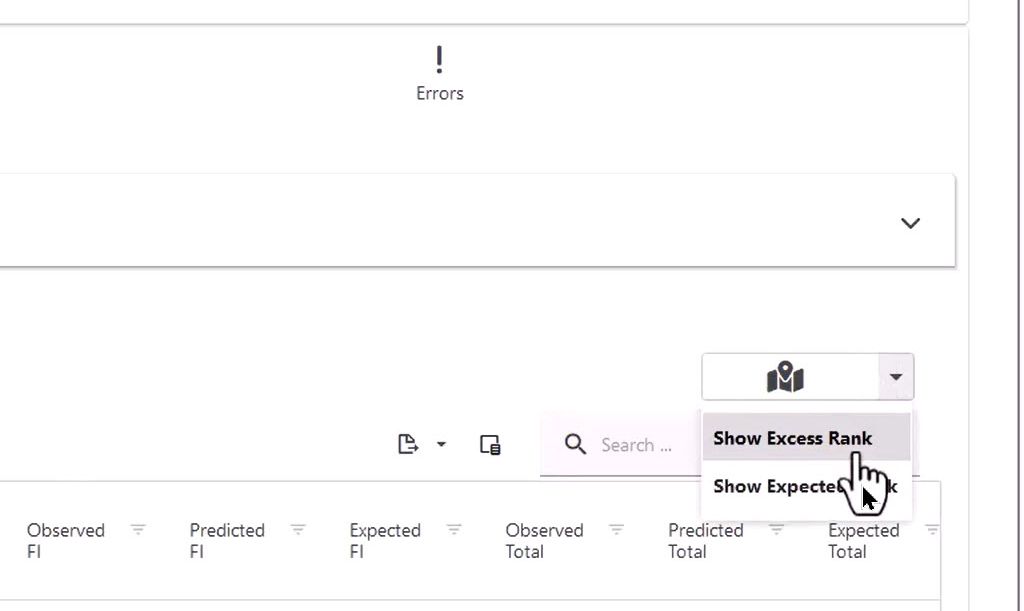Sort by Expected FI column header
Image resolution: width=1024 pixels, height=611 pixels.
click(x=385, y=540)
